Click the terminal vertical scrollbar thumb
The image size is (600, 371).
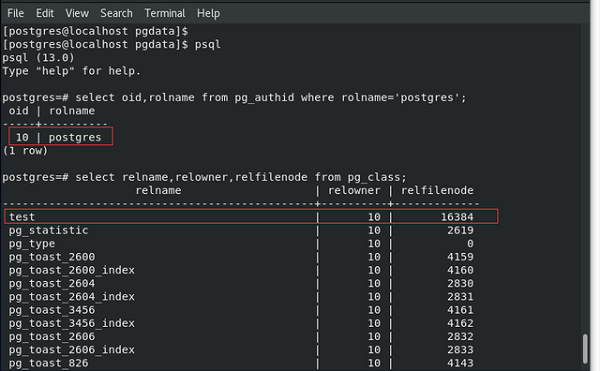[585, 349]
